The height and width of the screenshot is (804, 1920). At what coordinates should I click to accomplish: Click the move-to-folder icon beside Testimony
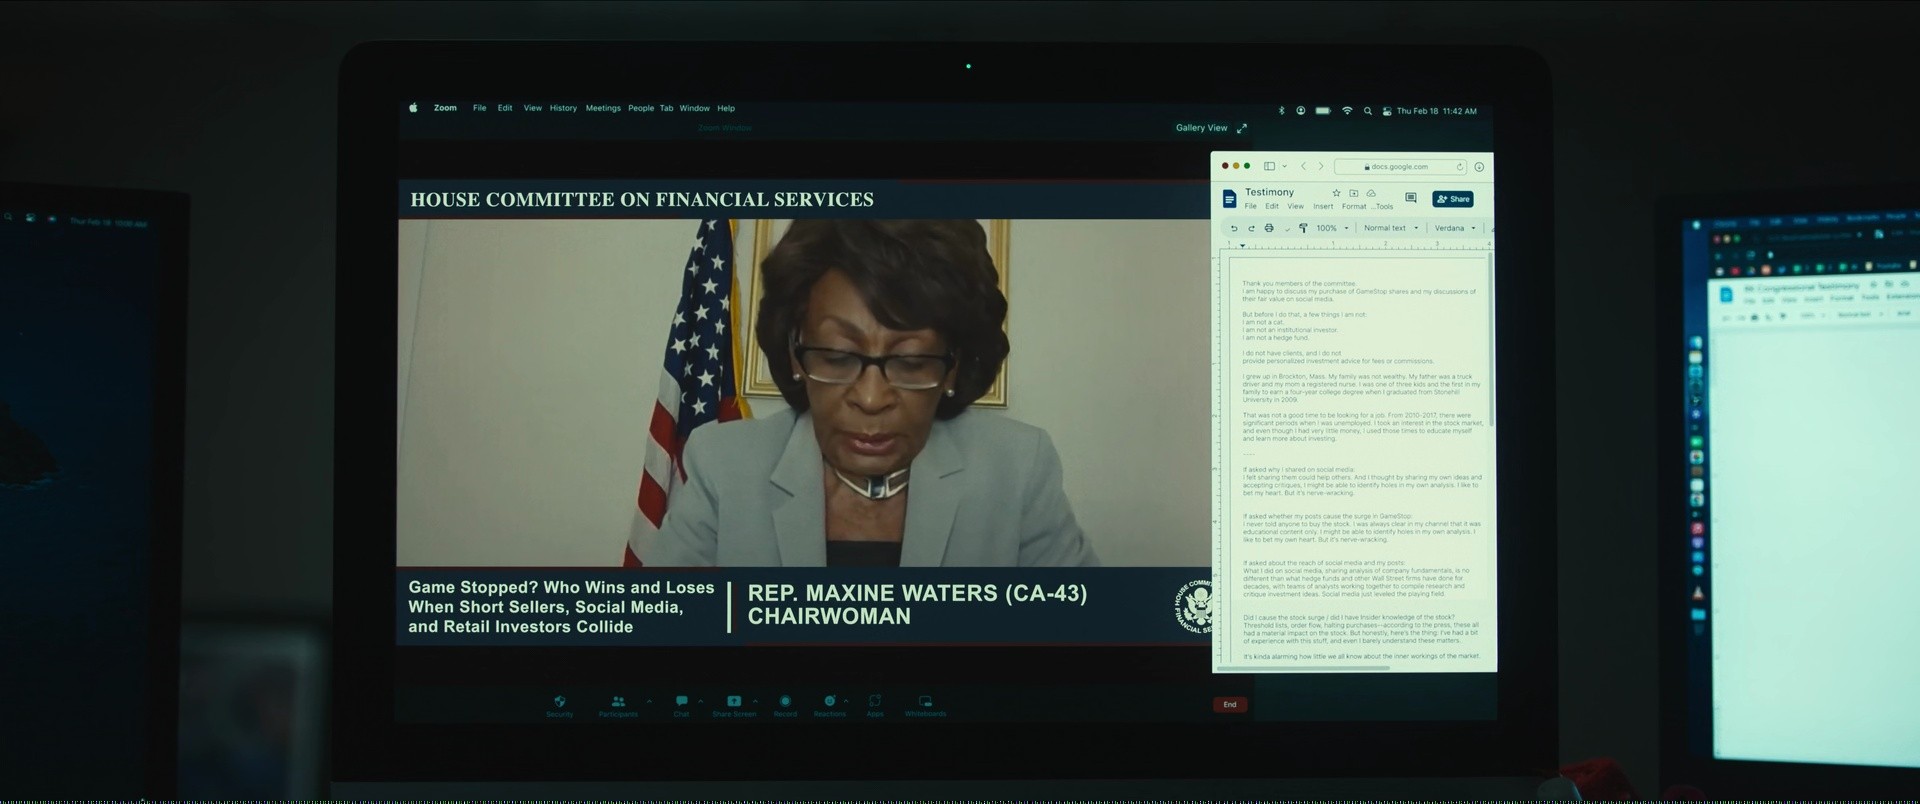(x=1354, y=193)
